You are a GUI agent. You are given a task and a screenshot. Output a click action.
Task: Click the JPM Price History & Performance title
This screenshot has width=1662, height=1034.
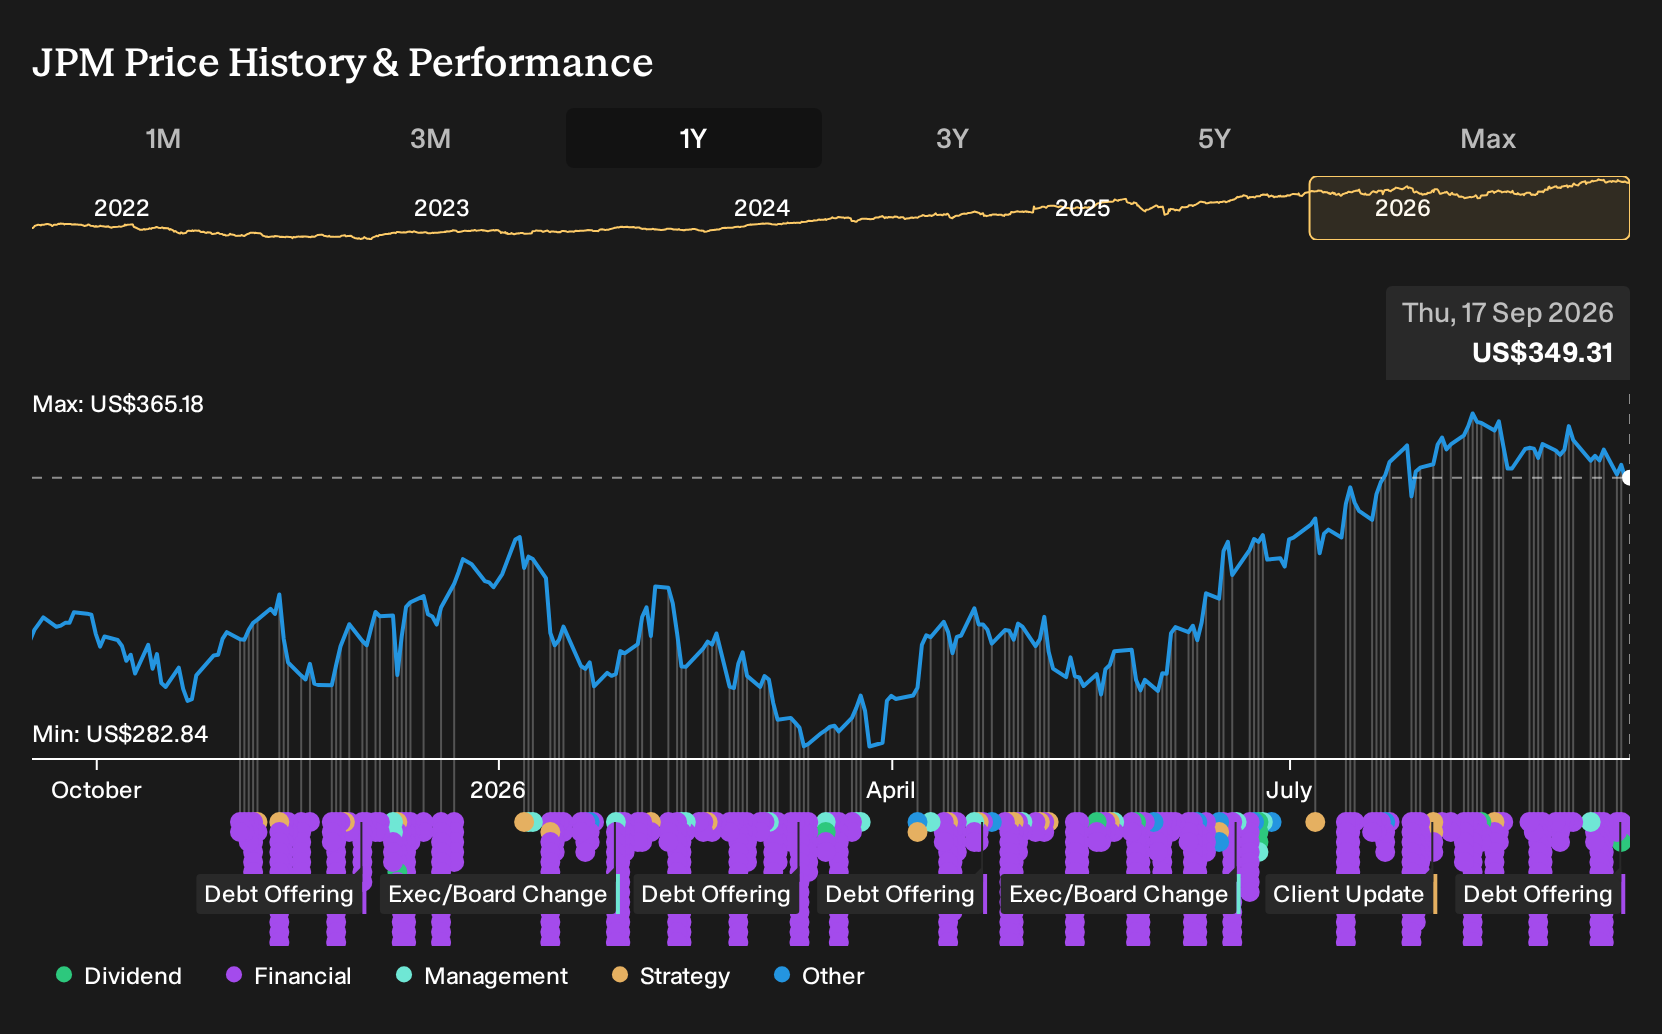[342, 62]
